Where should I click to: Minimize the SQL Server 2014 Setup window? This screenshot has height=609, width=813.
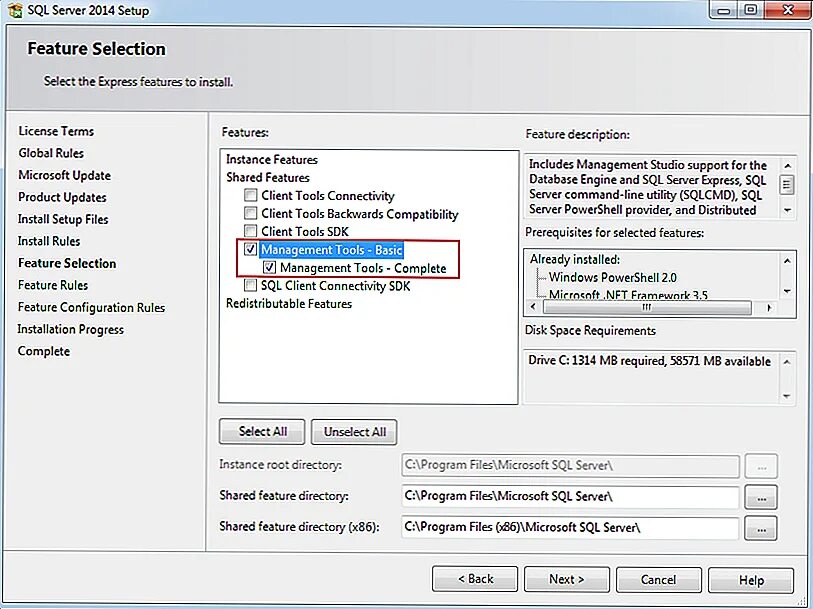point(723,10)
